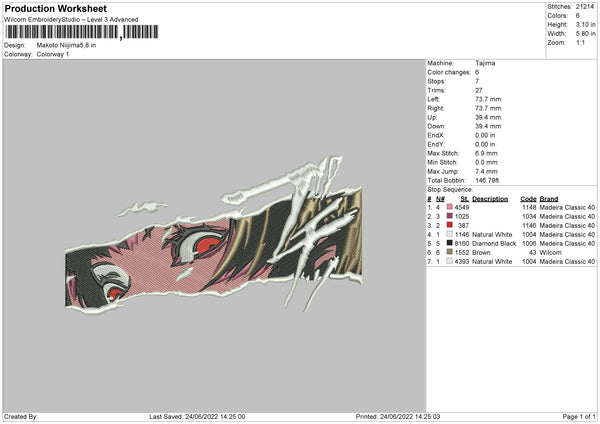This screenshot has height=424, width=600.
Task: Click the white swatch beside 1146 Natural White
Action: (x=450, y=234)
